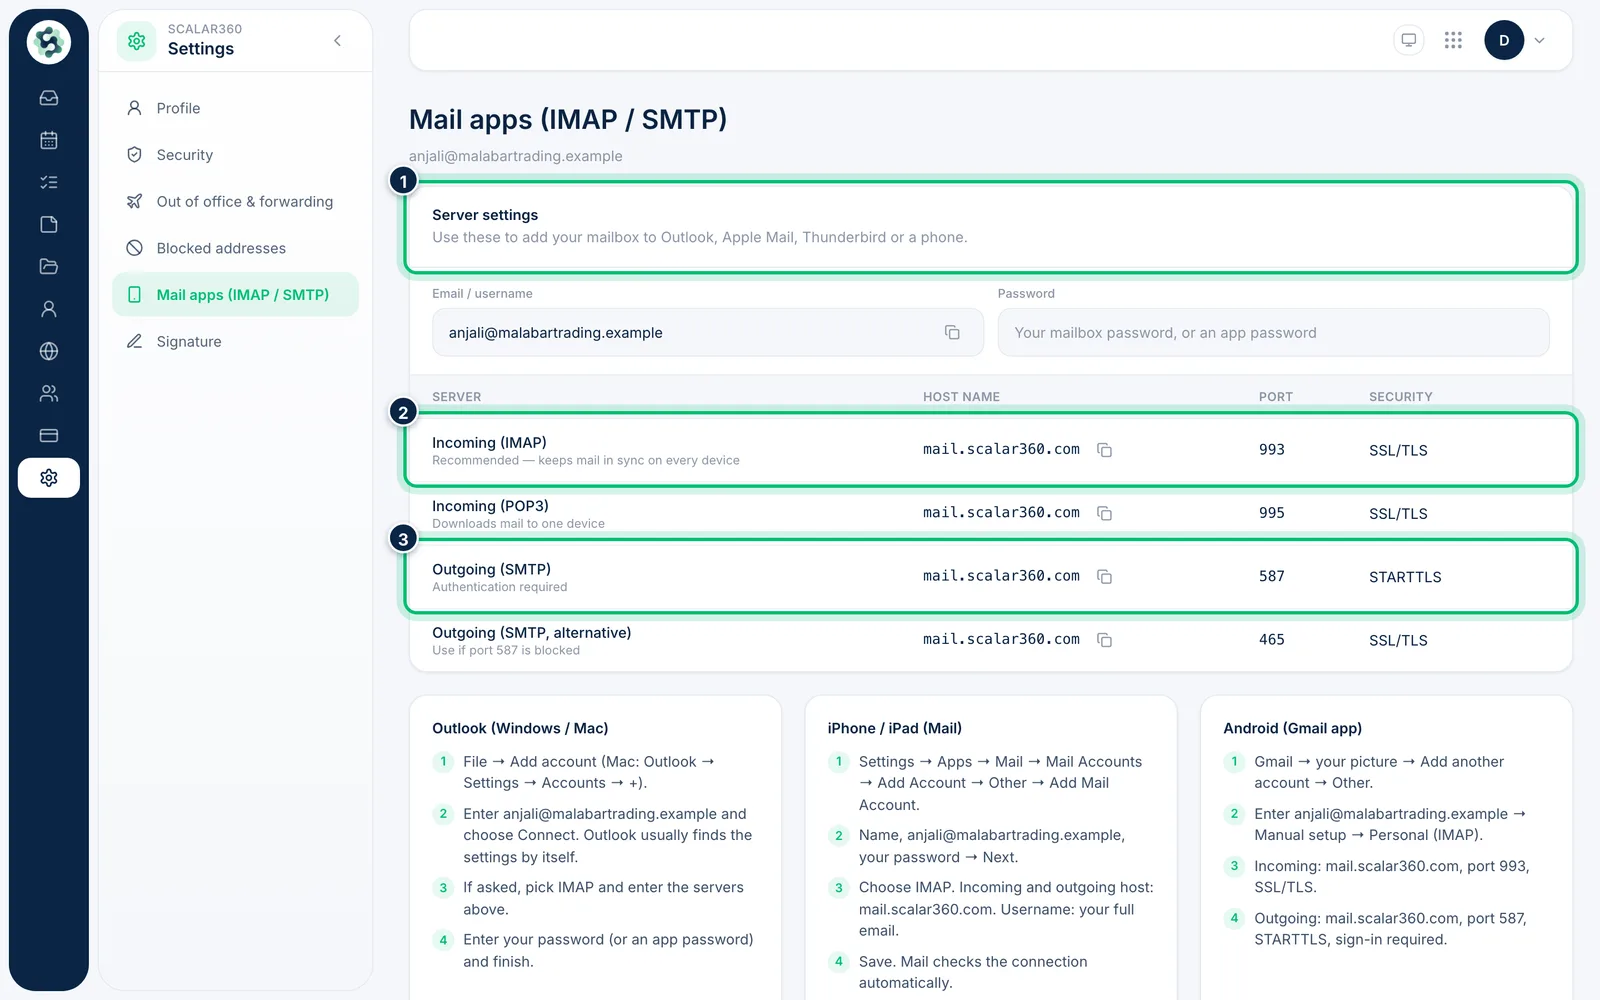1600x1000 pixels.
Task: Open the team users icon in the rail
Action: tap(49, 393)
